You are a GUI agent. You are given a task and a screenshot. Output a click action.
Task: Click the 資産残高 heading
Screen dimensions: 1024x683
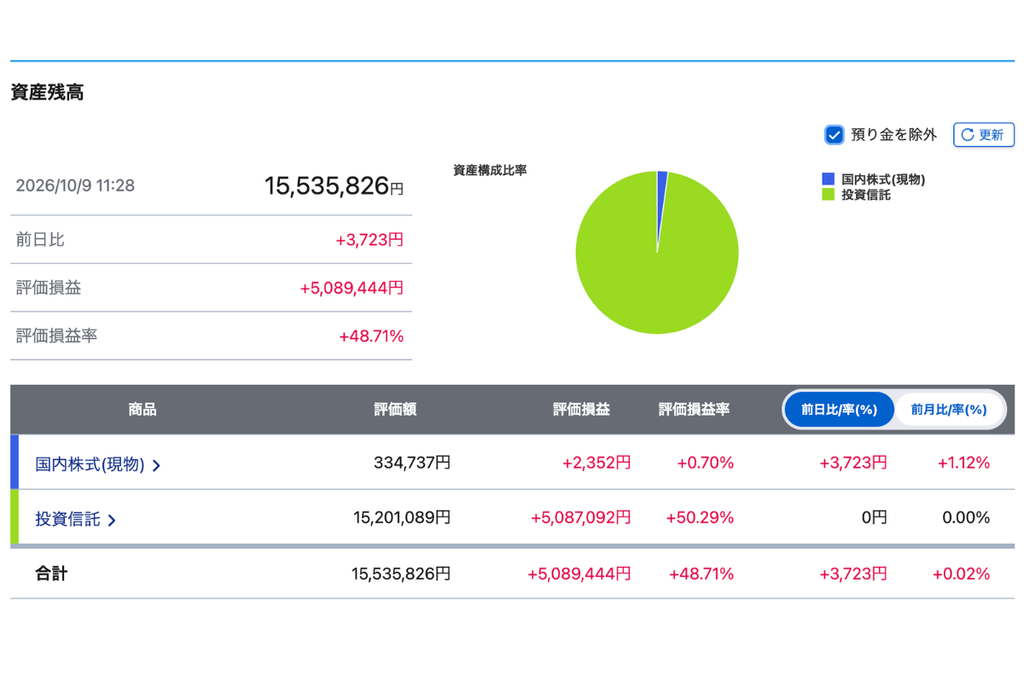pos(47,93)
